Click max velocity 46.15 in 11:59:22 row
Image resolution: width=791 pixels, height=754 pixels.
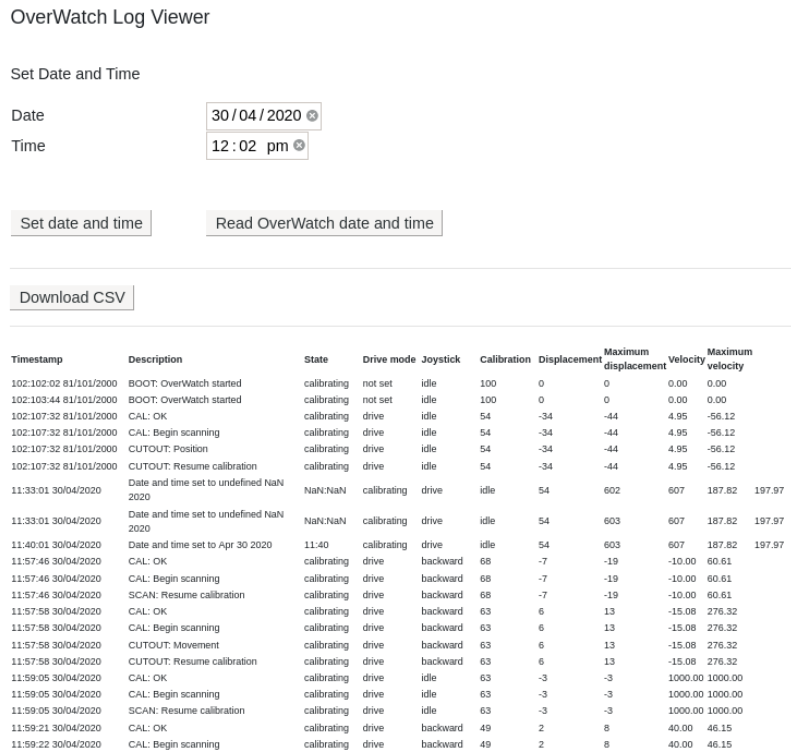coord(719,744)
